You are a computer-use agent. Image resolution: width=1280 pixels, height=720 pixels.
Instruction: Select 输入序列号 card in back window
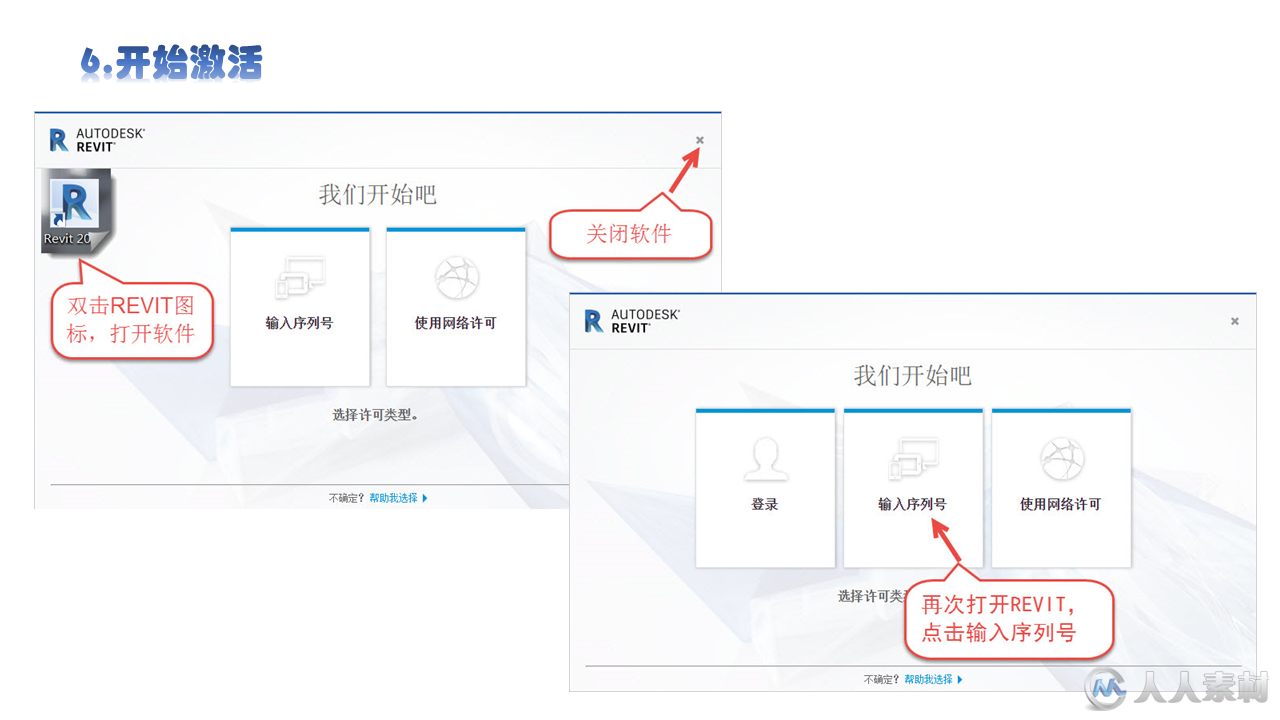[300, 307]
